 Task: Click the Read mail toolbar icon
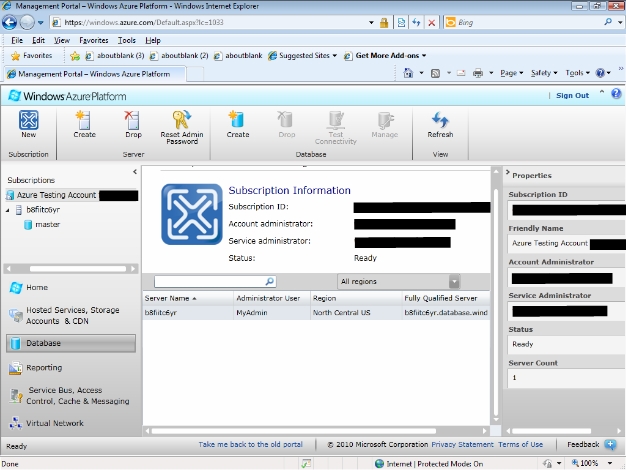pos(461,73)
